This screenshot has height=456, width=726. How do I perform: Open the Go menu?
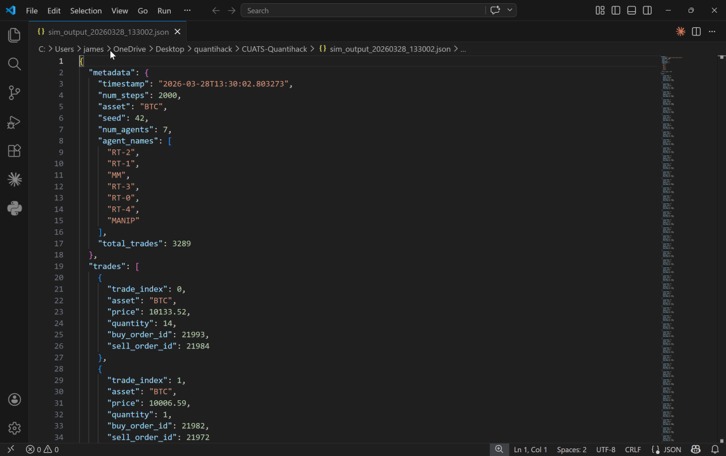click(143, 11)
